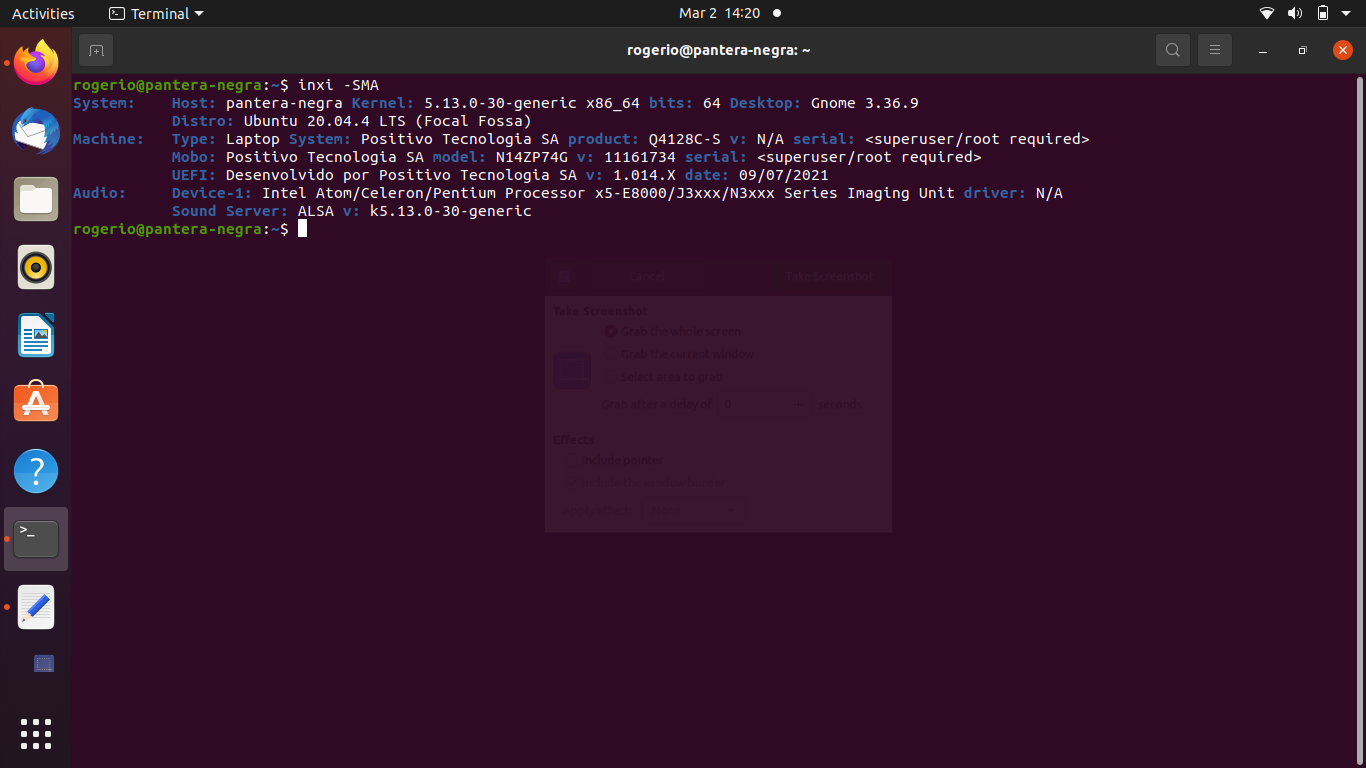This screenshot has width=1366, height=768.
Task: Click the terminal vertical scrollbar
Action: click(x=1360, y=421)
